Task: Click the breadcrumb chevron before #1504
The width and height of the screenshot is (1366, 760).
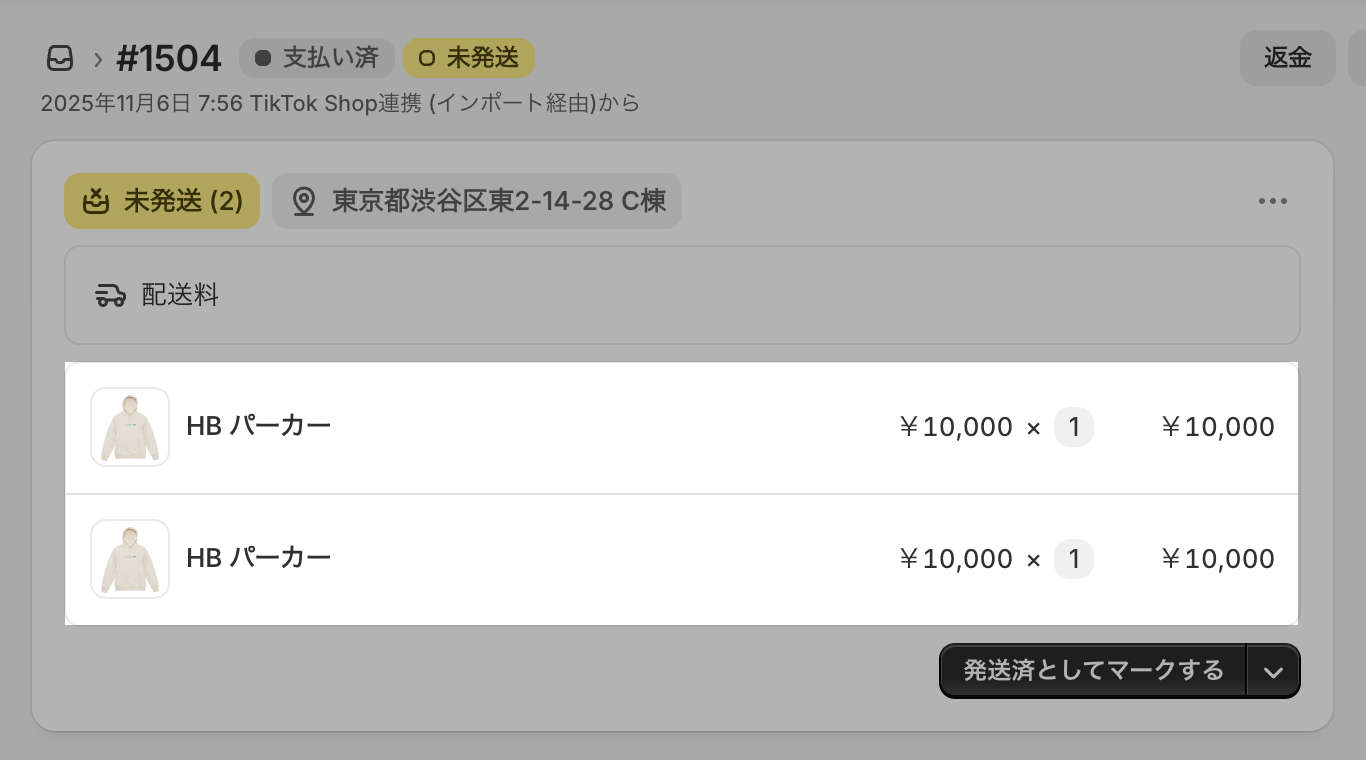Action: (x=98, y=59)
